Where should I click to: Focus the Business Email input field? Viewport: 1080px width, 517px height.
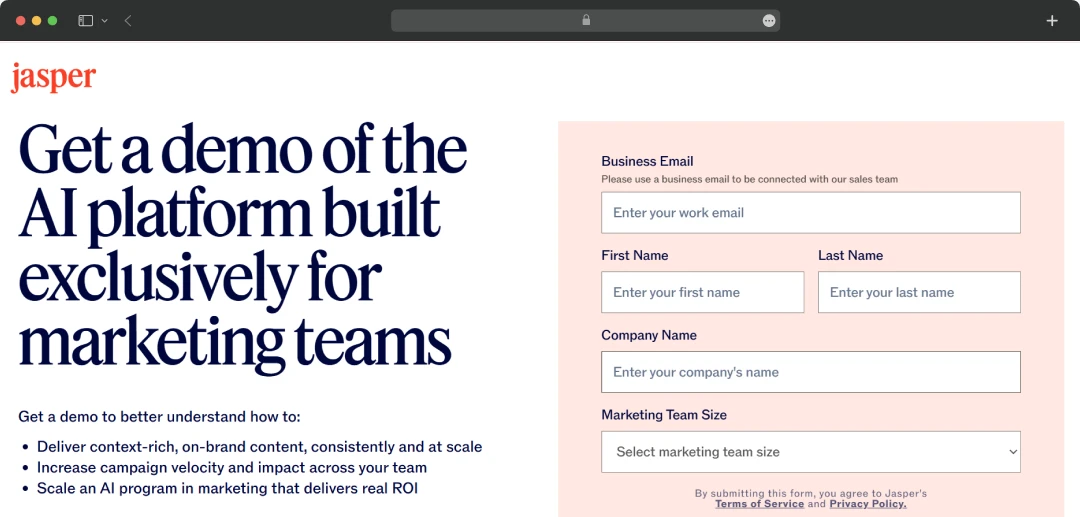click(x=811, y=213)
